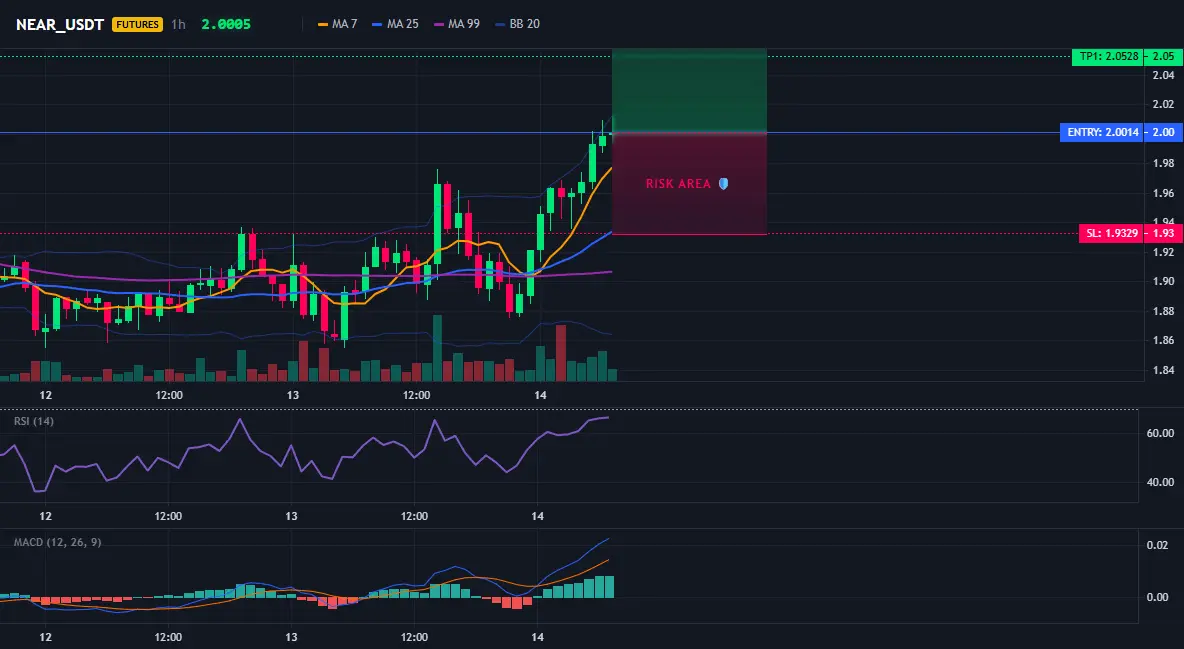Screen dimensions: 1184x649
Task: Click the 0.02 MACD axis value
Action: click(1158, 545)
